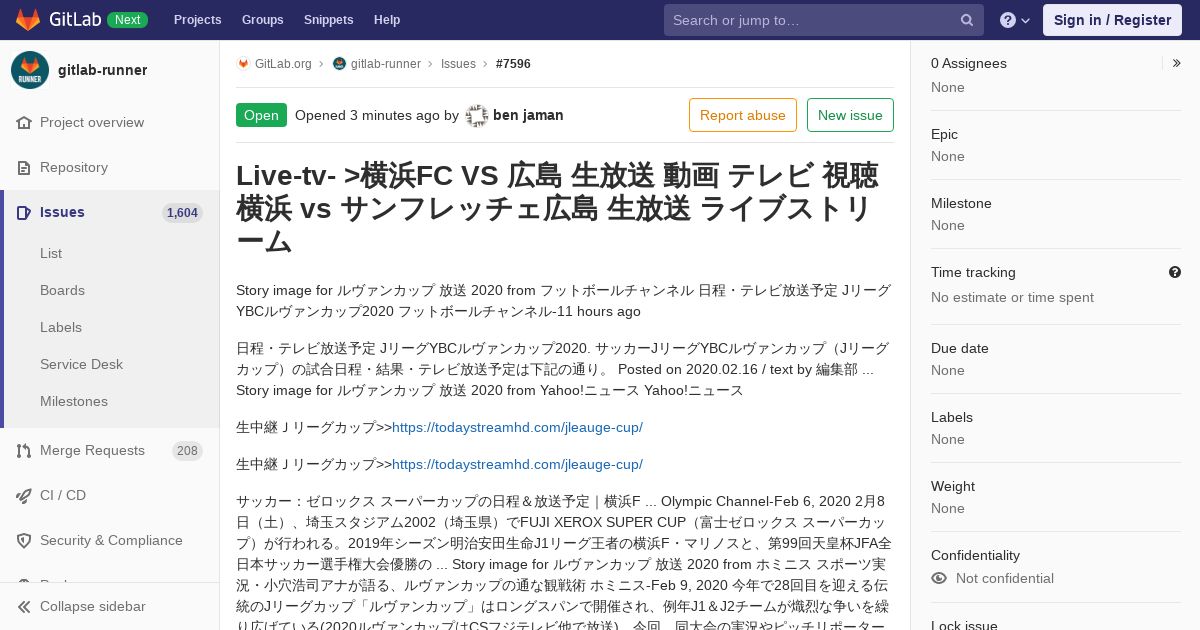Open issue Boards
The image size is (1200, 630).
[x=62, y=290]
